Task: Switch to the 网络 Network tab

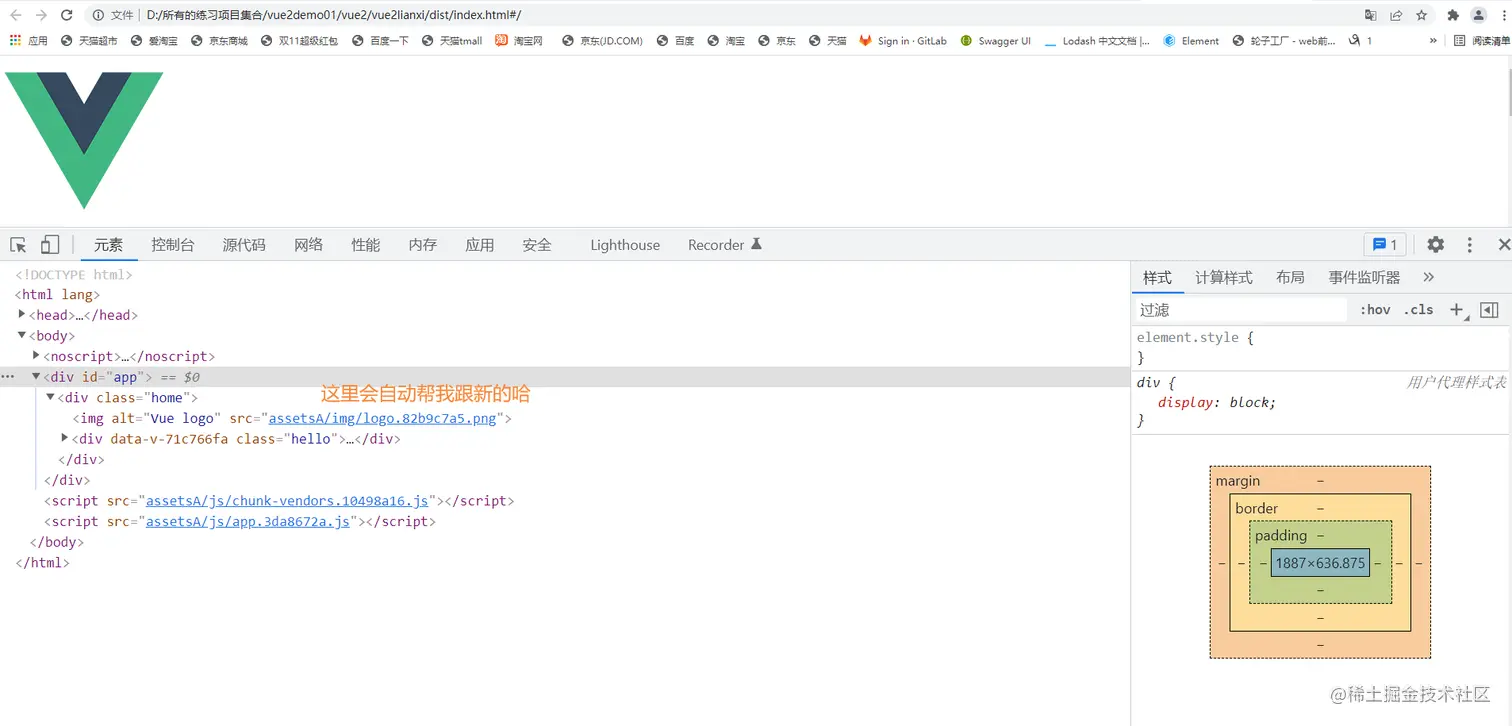Action: pos(309,245)
